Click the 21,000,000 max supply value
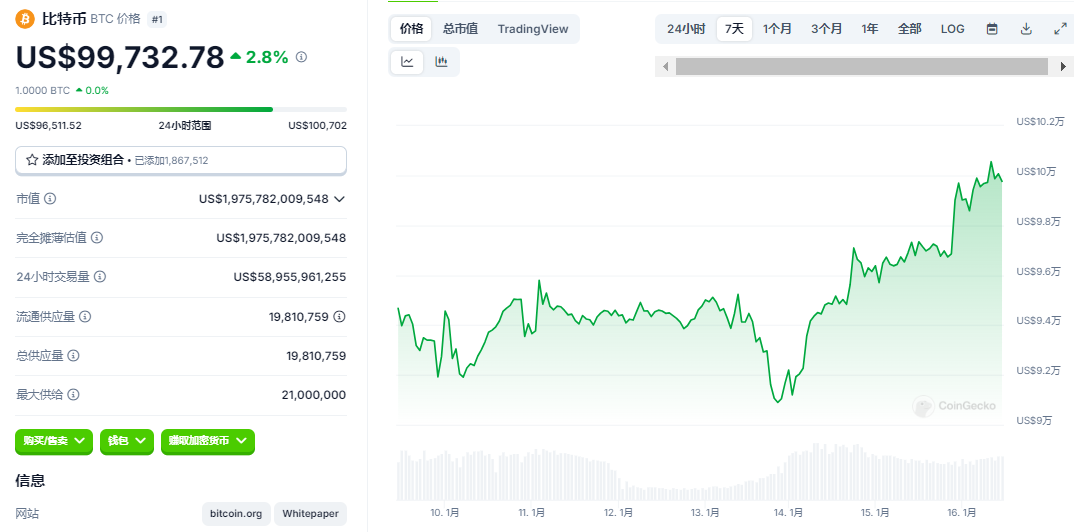This screenshot has width=1080, height=532. (314, 395)
